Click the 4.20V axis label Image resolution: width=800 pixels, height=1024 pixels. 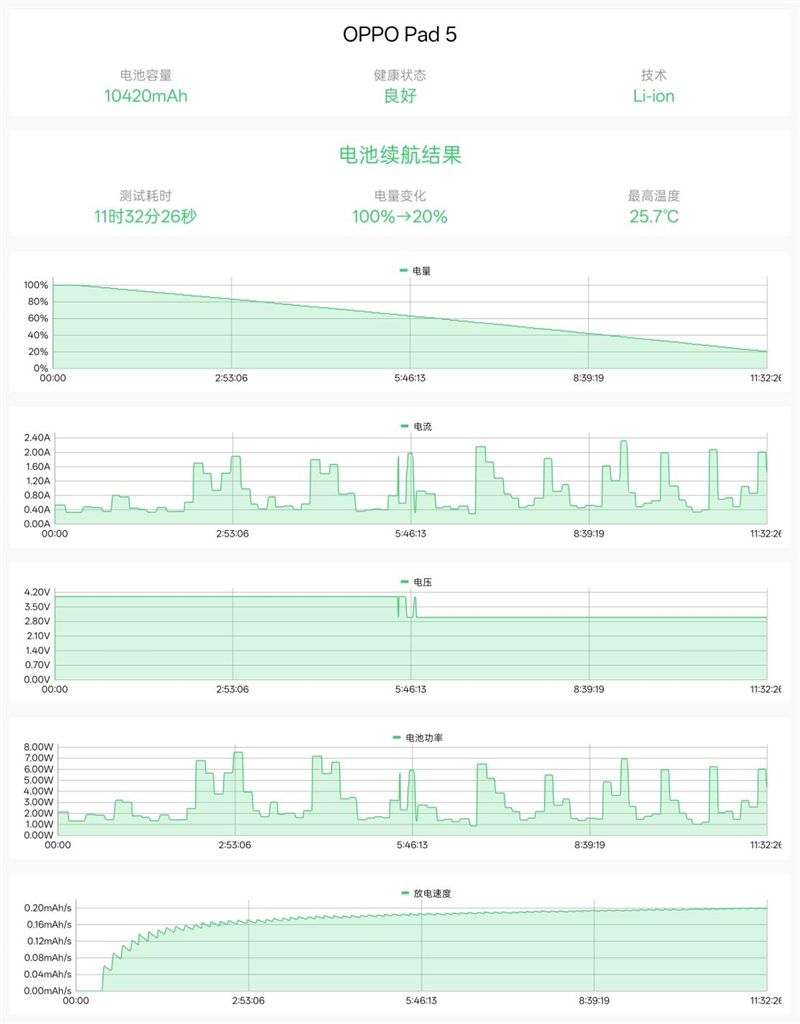pos(37,592)
